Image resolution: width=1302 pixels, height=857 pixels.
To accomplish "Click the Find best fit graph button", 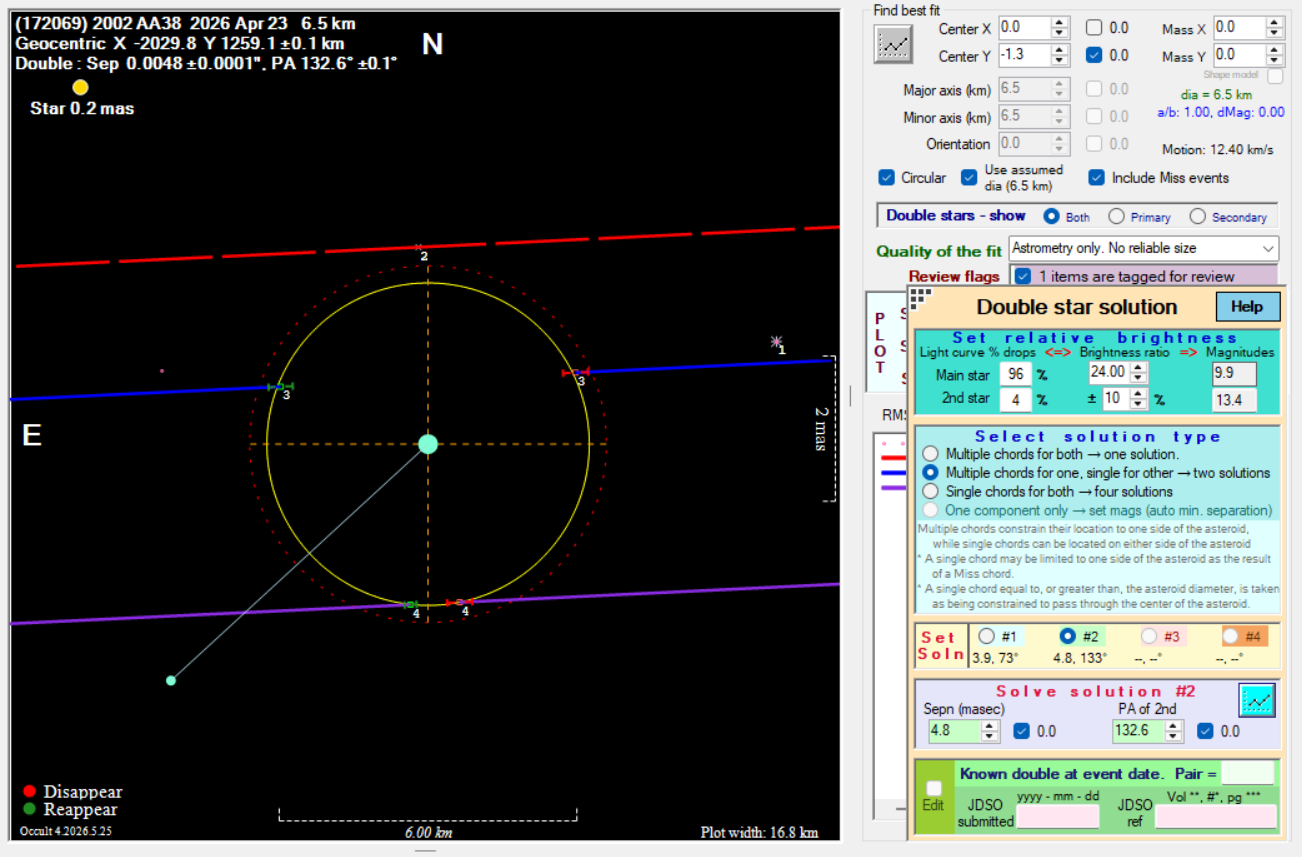I will pyautogui.click(x=893, y=45).
